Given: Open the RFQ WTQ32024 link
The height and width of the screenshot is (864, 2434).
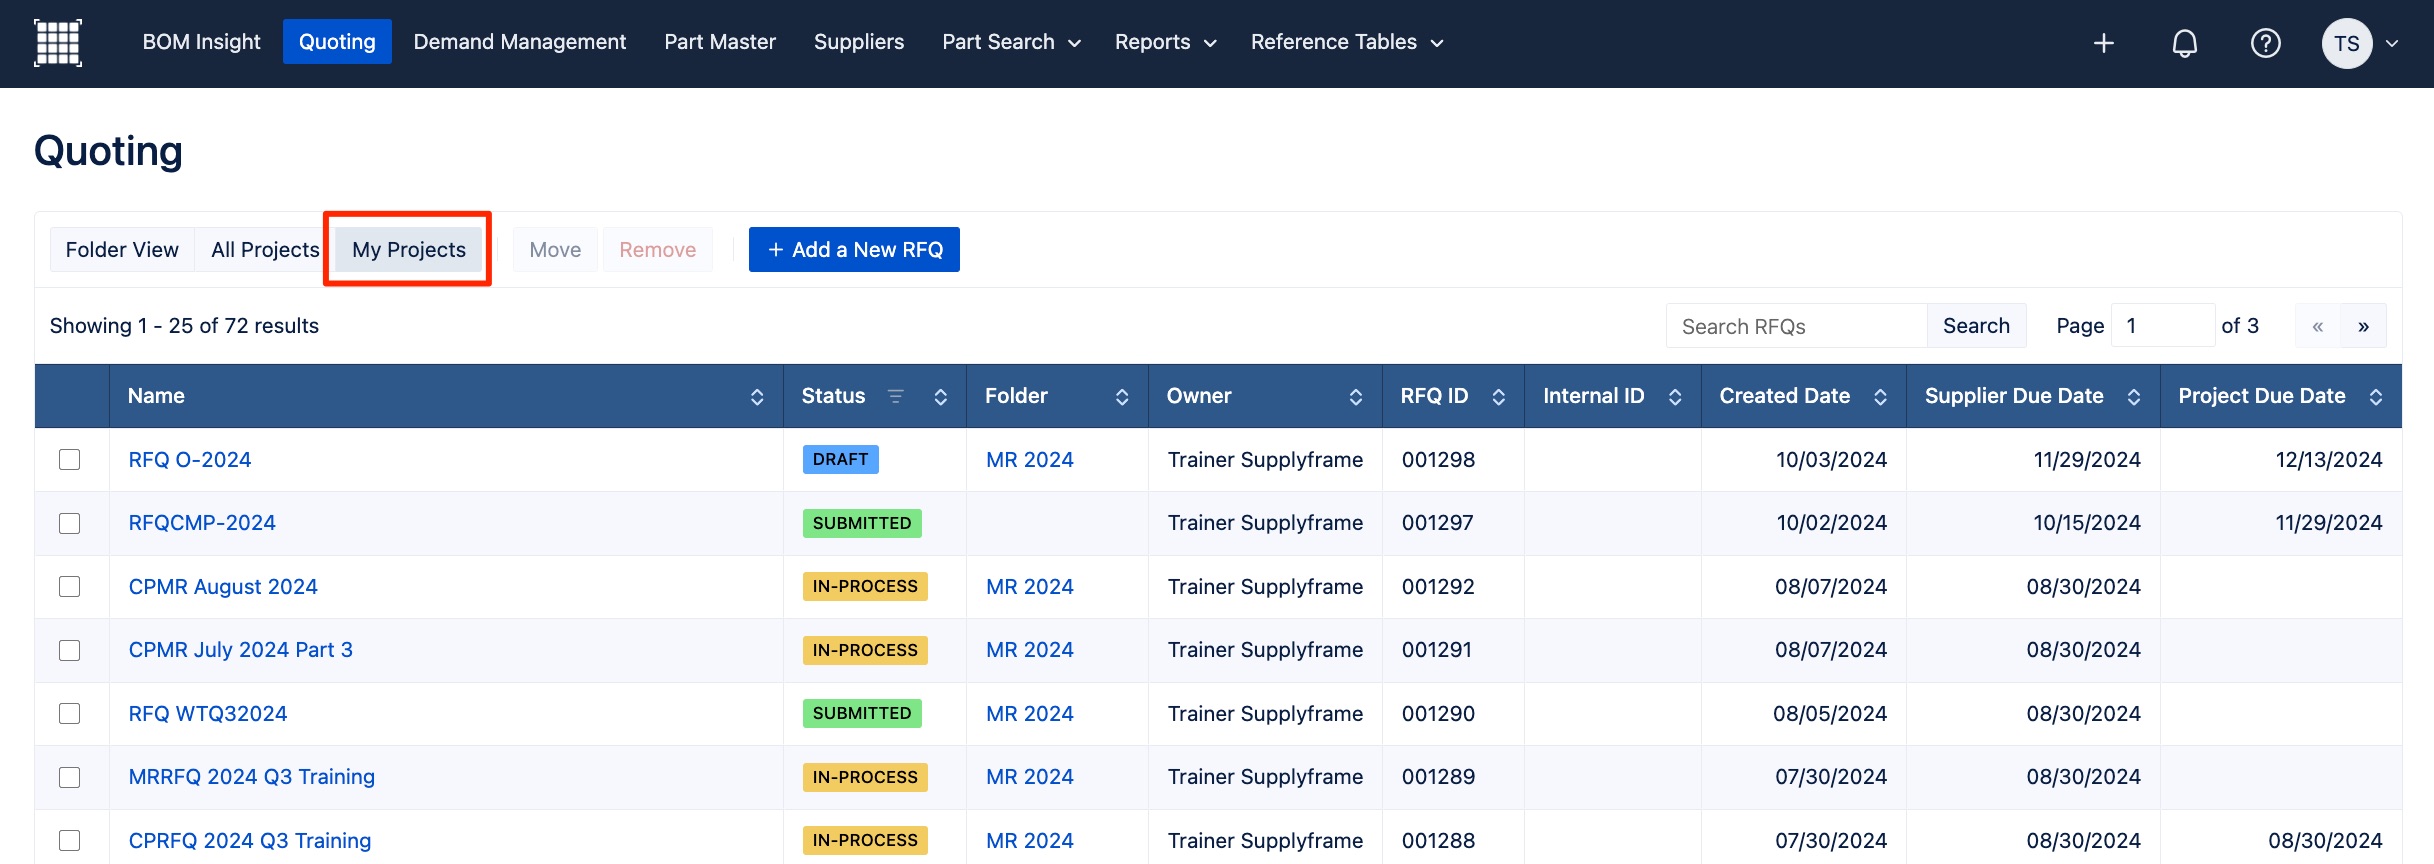Looking at the screenshot, I should (208, 714).
